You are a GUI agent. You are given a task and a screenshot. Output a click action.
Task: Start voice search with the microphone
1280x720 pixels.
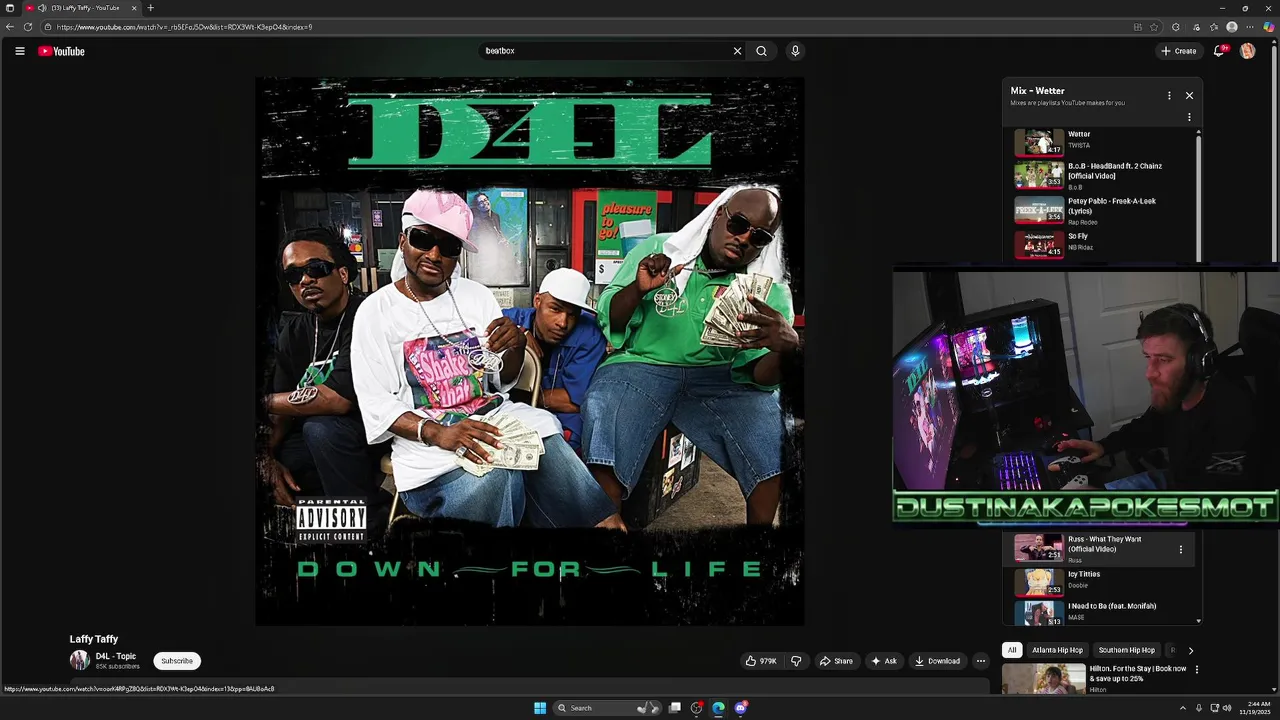pos(795,51)
